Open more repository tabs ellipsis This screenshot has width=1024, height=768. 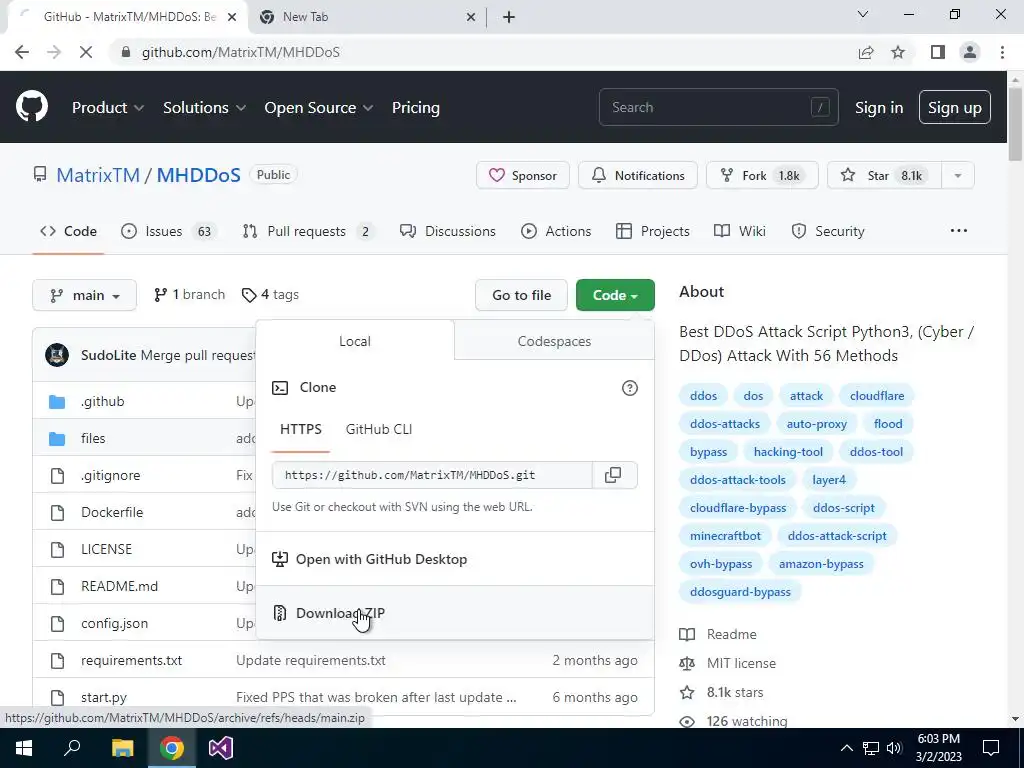pos(959,231)
